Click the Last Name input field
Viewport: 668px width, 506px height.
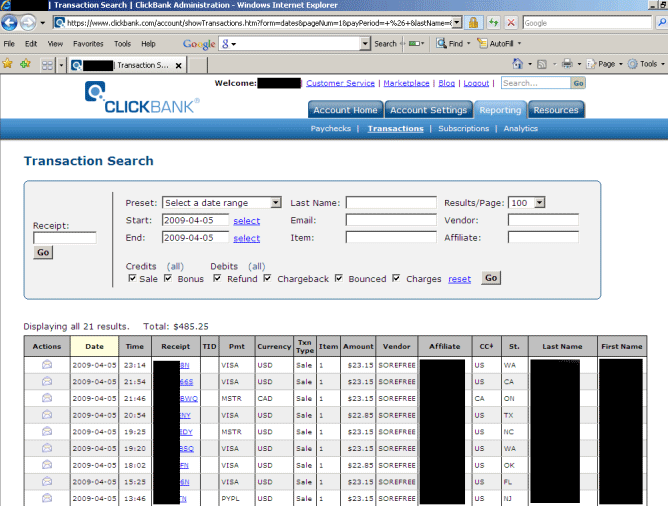[x=391, y=202]
